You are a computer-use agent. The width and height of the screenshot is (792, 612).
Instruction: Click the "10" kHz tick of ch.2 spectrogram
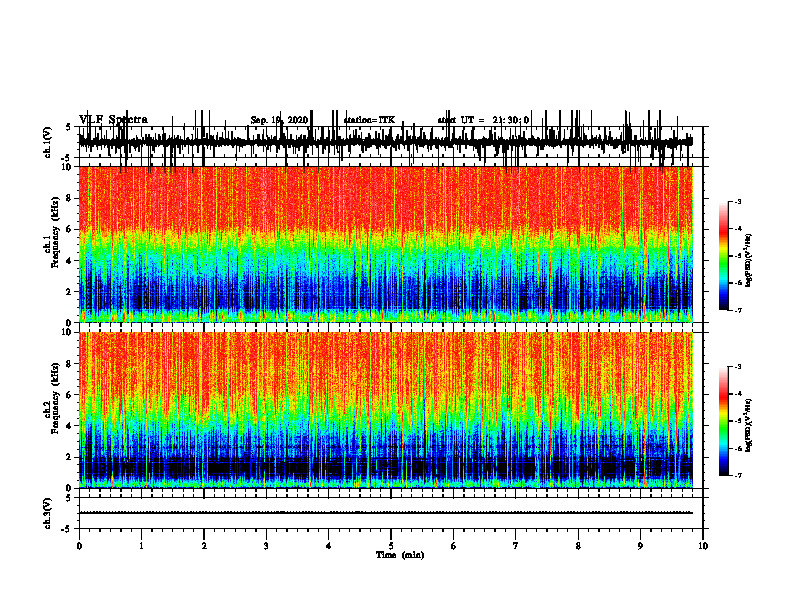[67, 332]
